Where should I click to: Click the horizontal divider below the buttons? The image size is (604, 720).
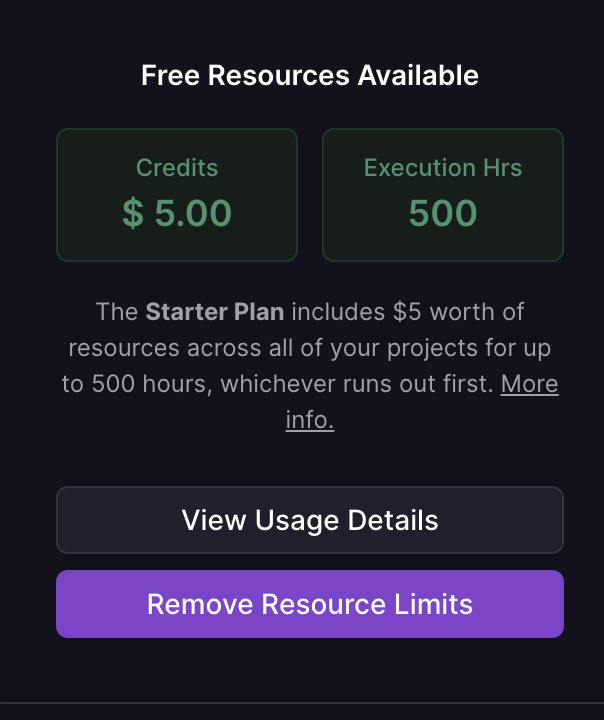[302, 703]
